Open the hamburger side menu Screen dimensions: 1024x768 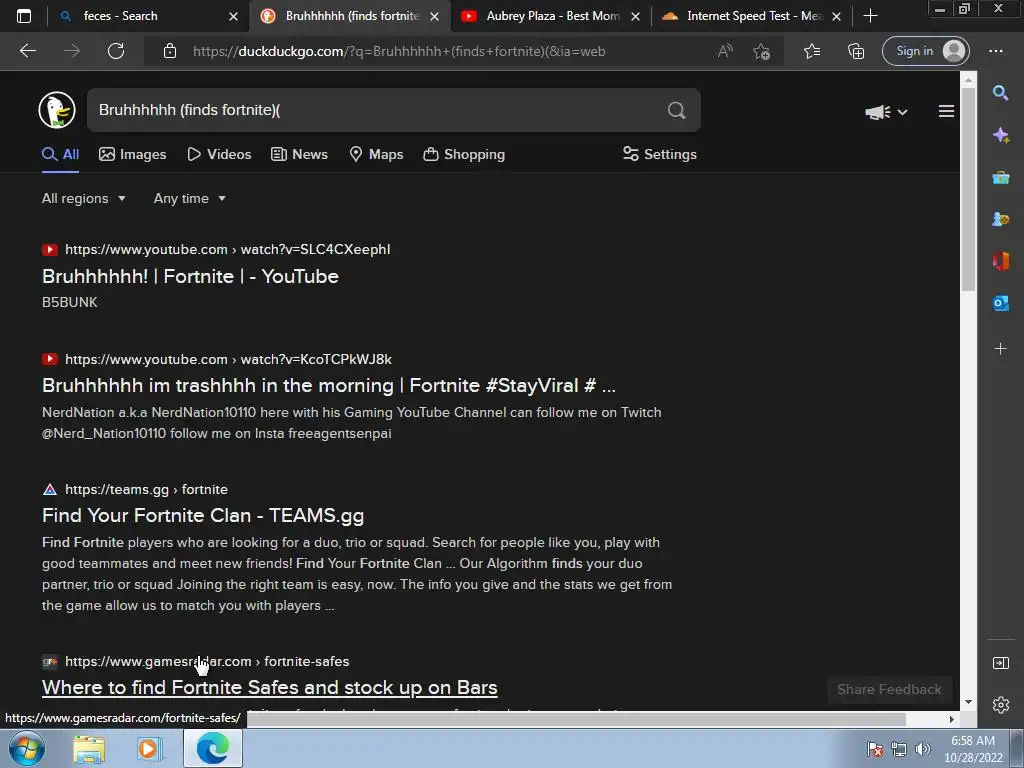coord(946,112)
